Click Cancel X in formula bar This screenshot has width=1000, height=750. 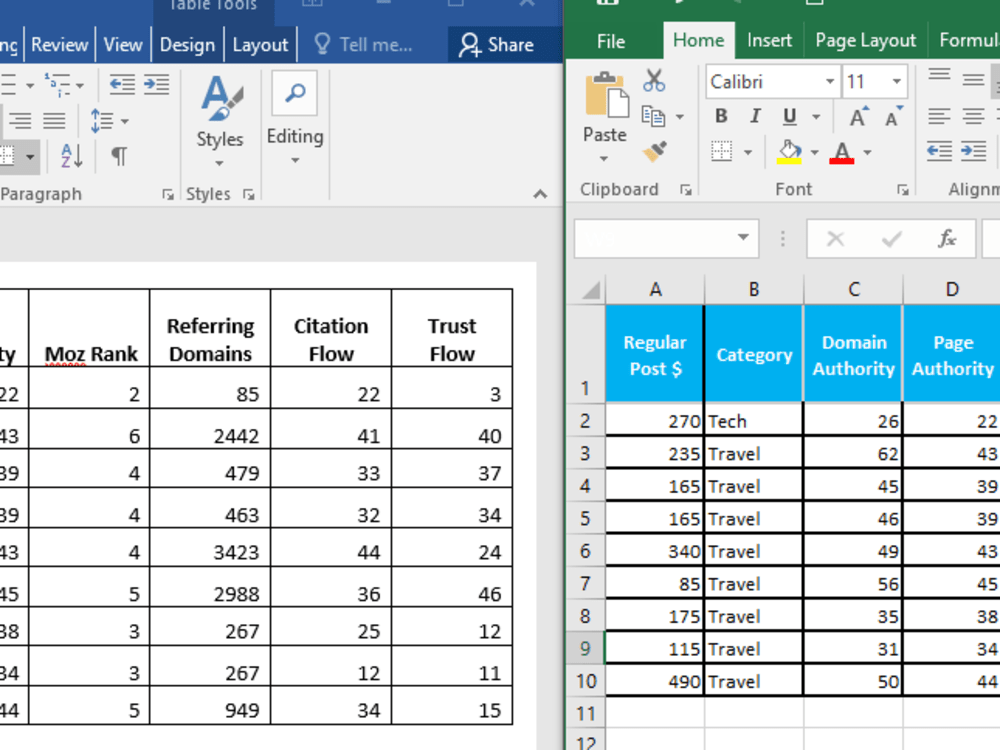pyautogui.click(x=835, y=239)
